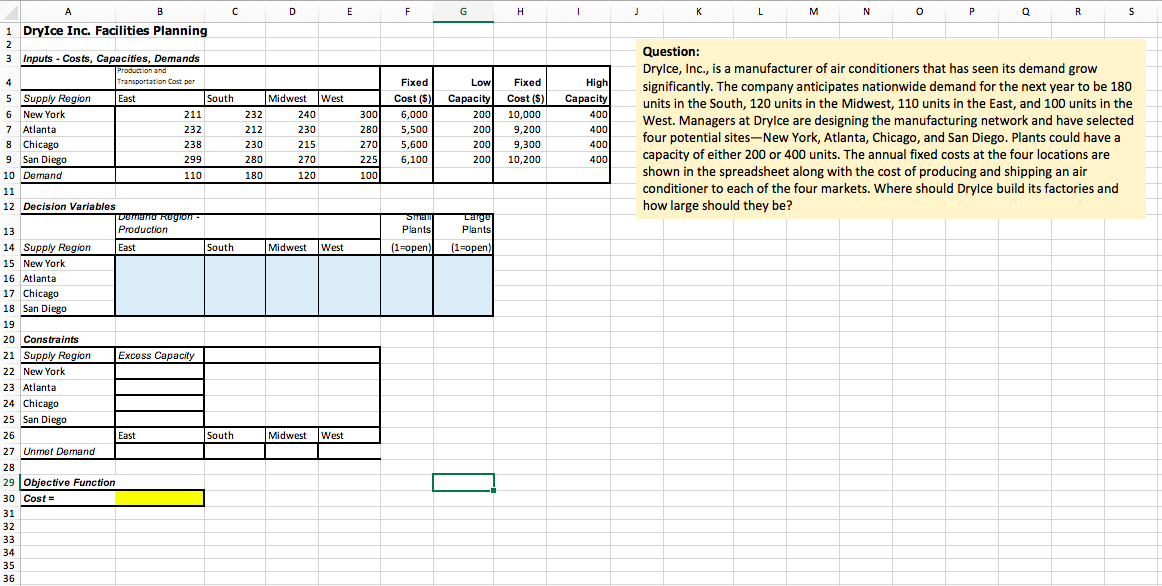Click the Small Plants (1=open) heading
The width and height of the screenshot is (1162, 586).
(411, 233)
